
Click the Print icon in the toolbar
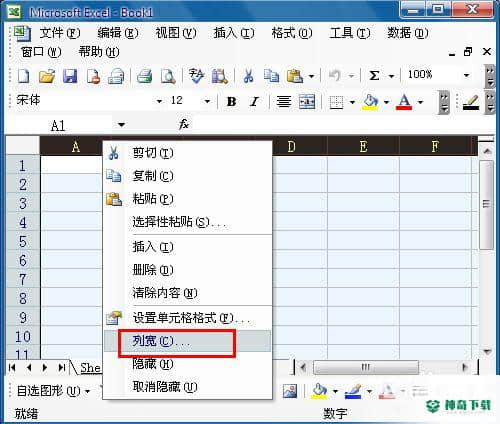click(145, 76)
